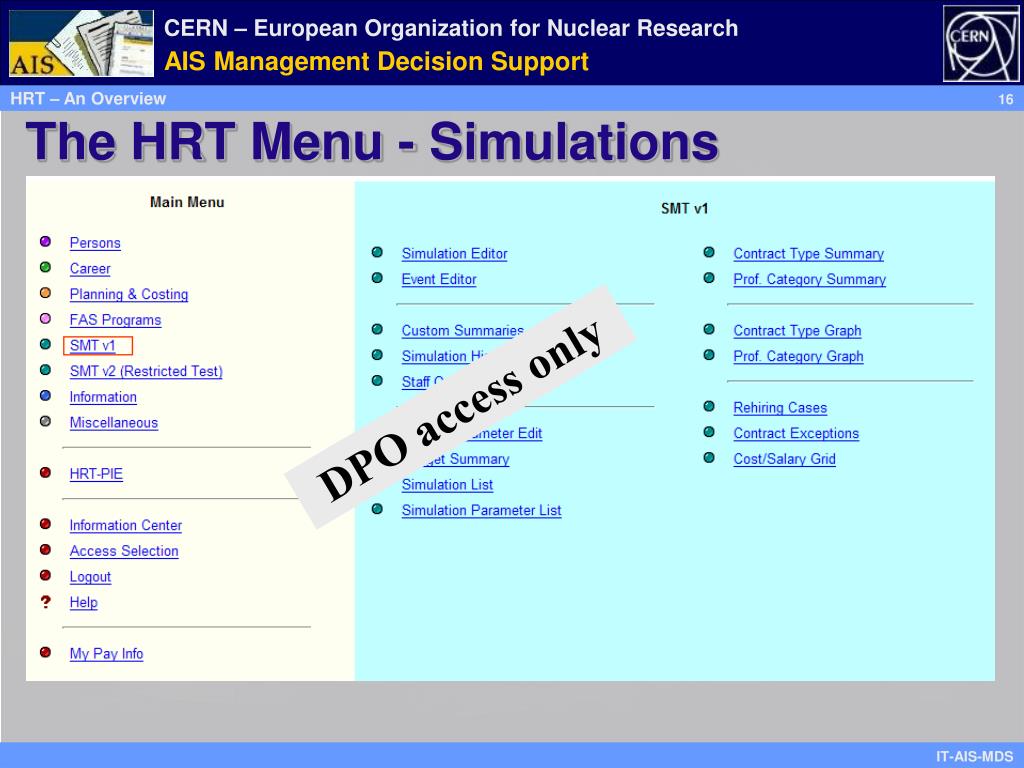View My Pay Info

click(x=106, y=654)
